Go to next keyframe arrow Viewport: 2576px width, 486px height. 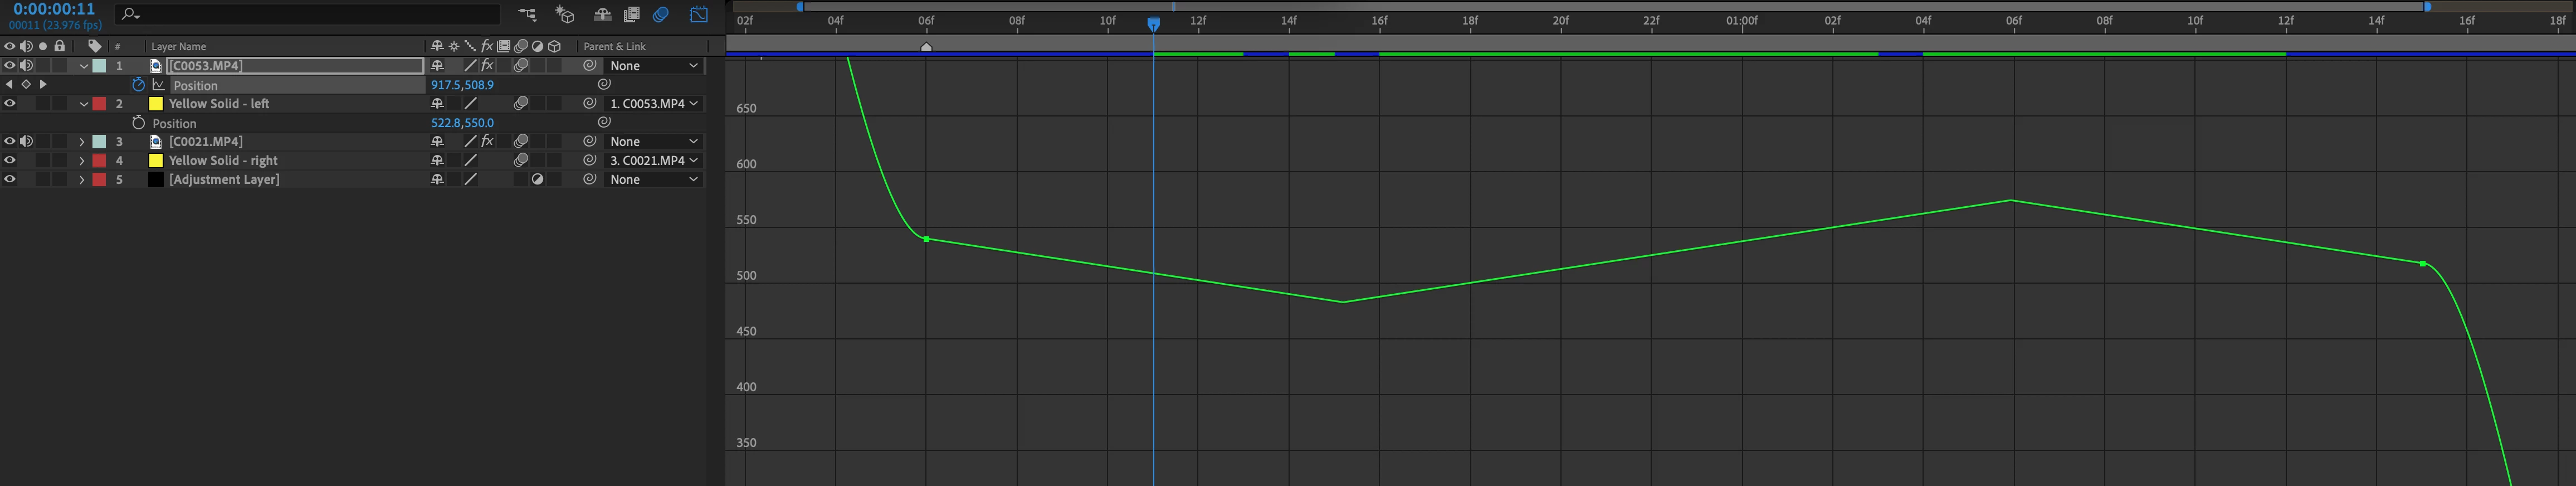click(x=42, y=85)
